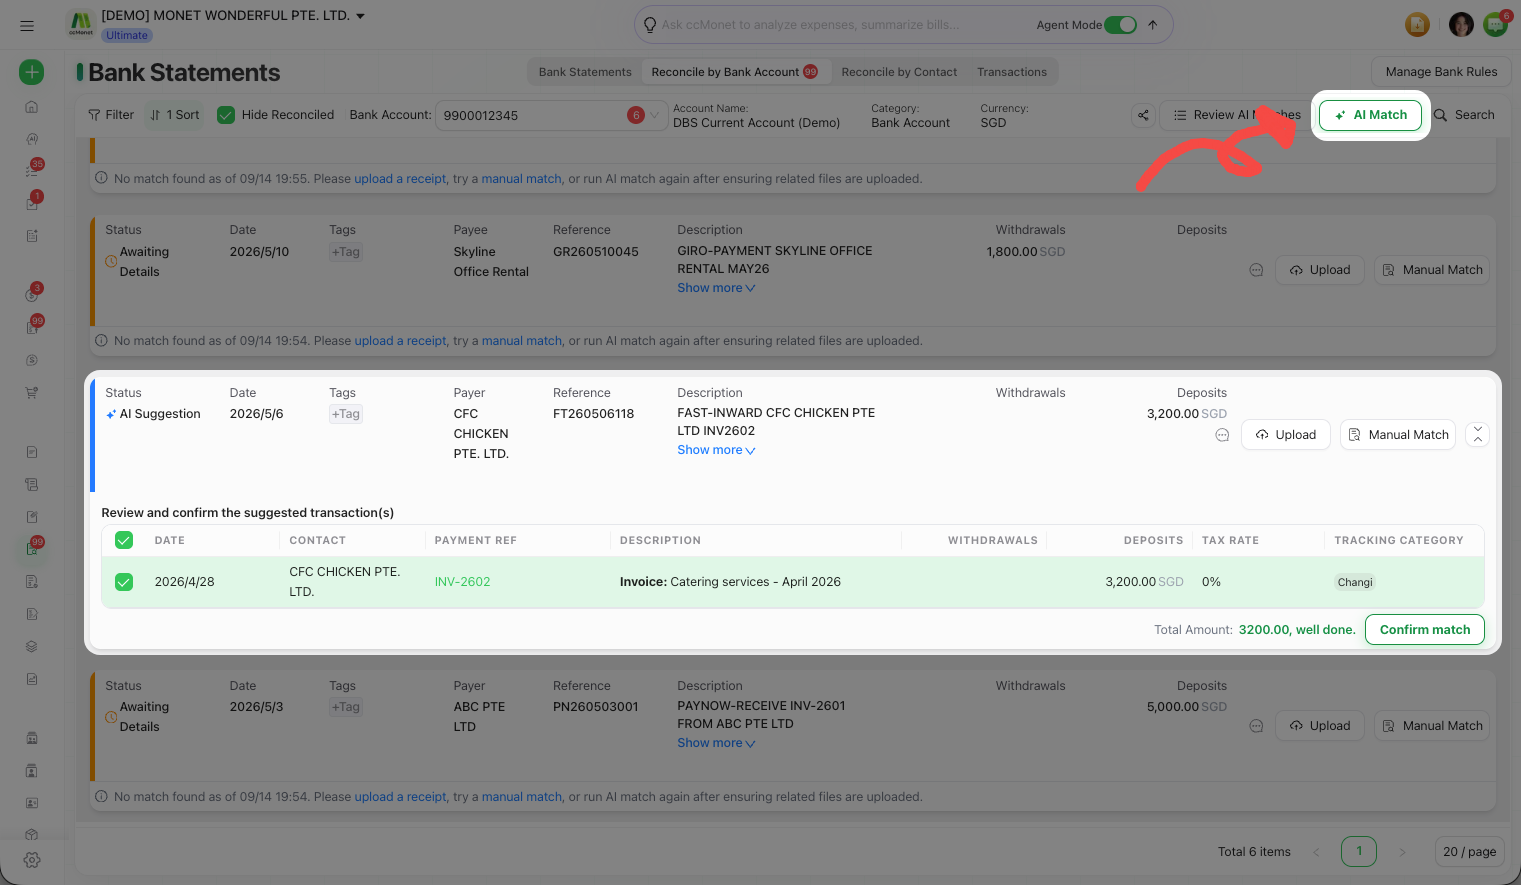
Task: Open the green chat notifications icon
Action: 1496,25
